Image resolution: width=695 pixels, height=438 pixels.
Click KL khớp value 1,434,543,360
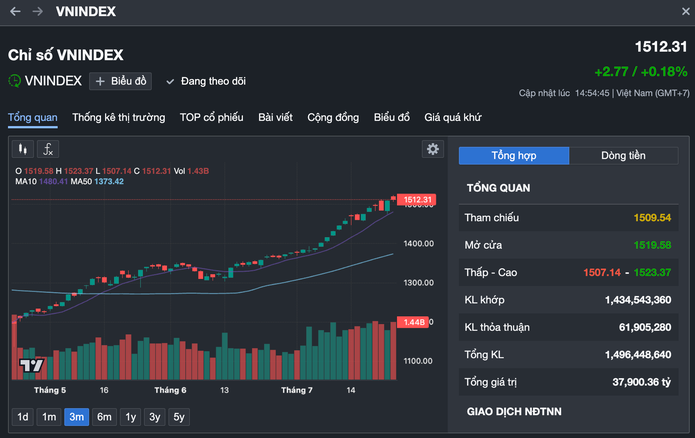point(638,300)
